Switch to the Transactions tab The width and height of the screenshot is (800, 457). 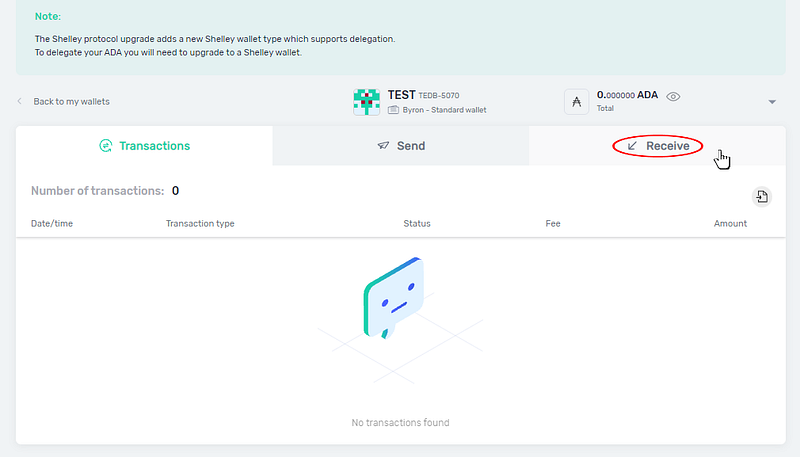(x=144, y=146)
